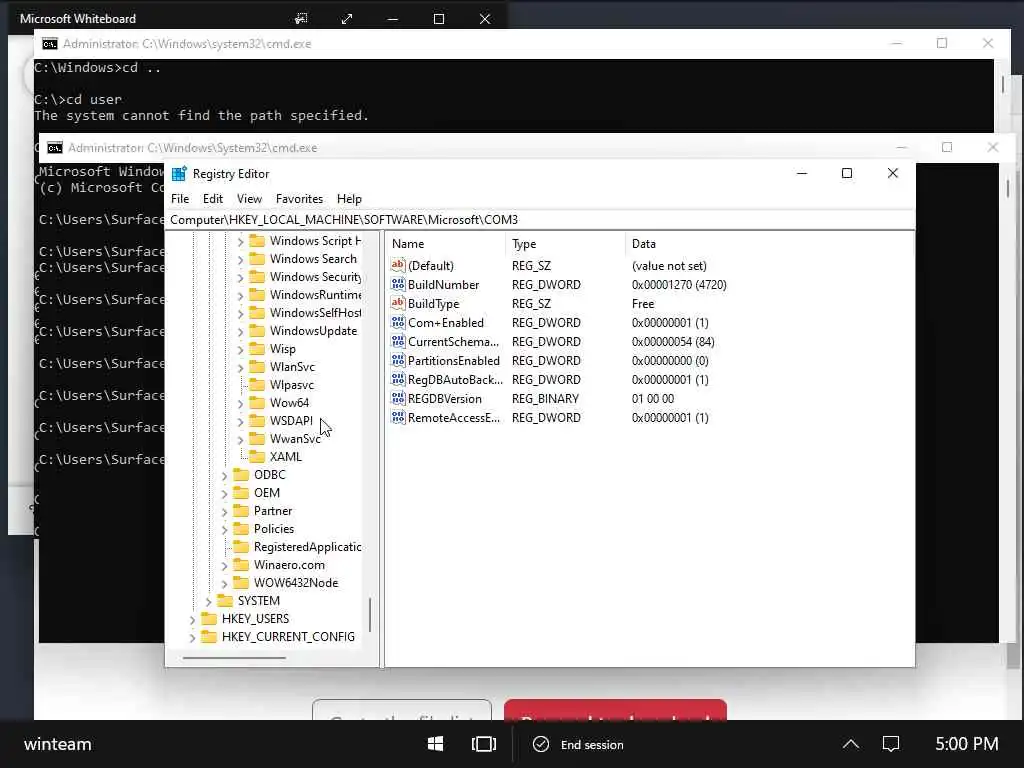1024x768 pixels.
Task: Sort values by the Name column header
Action: tap(445, 244)
